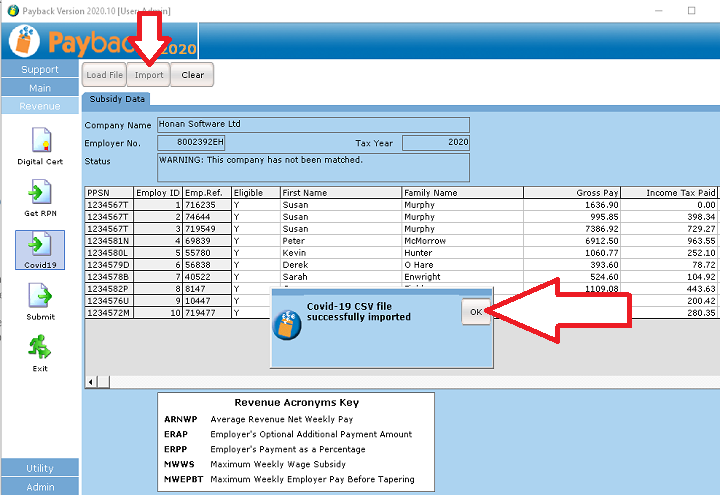Switch to the Subsidy Data tab

pyautogui.click(x=117, y=99)
